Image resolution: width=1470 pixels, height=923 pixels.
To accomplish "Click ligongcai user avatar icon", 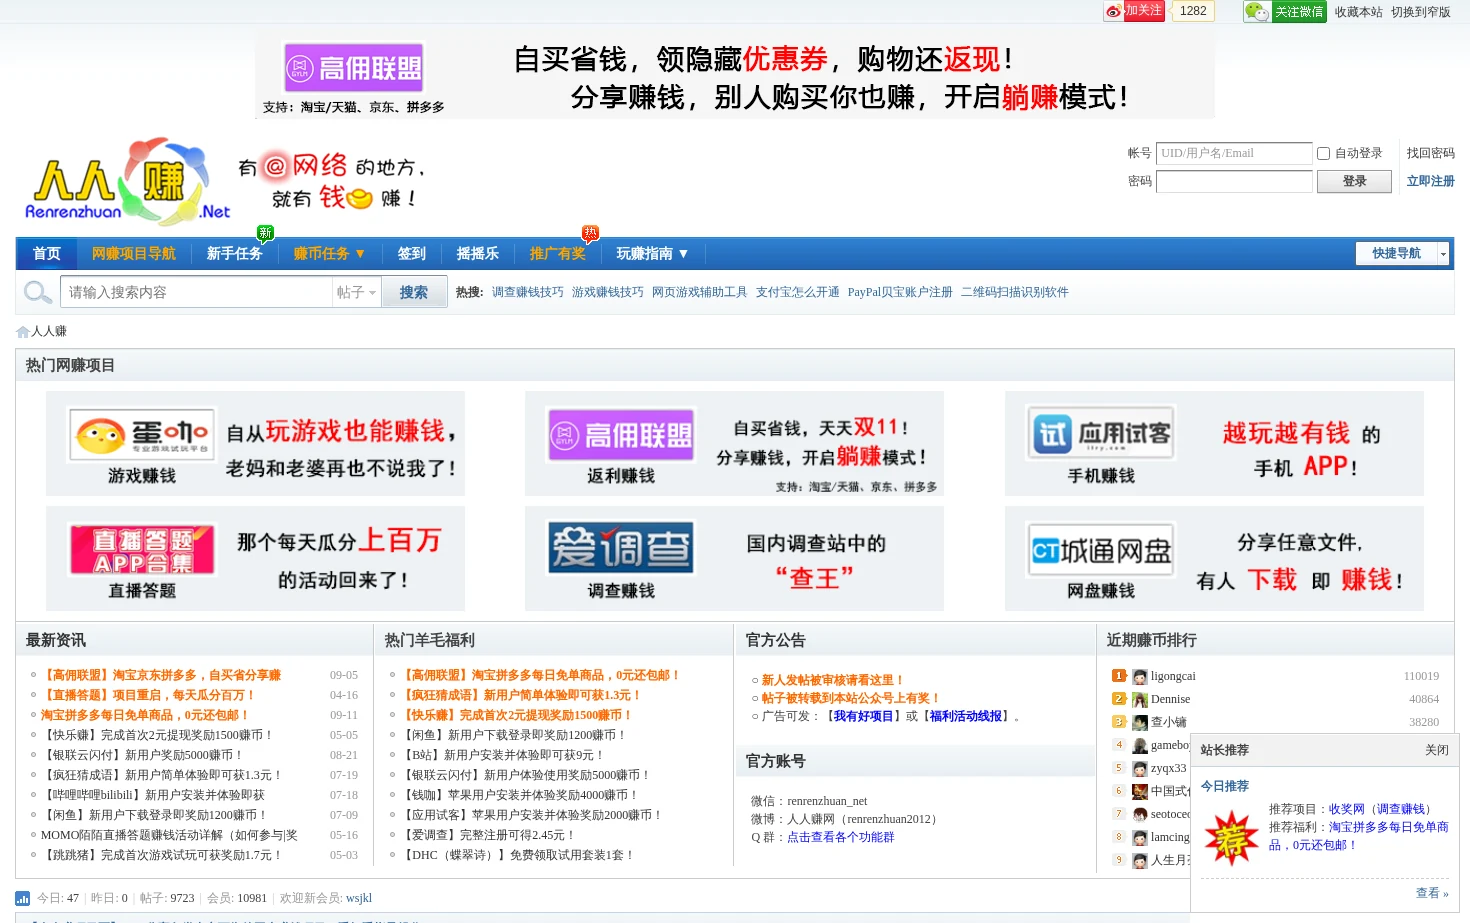I will point(1139,677).
